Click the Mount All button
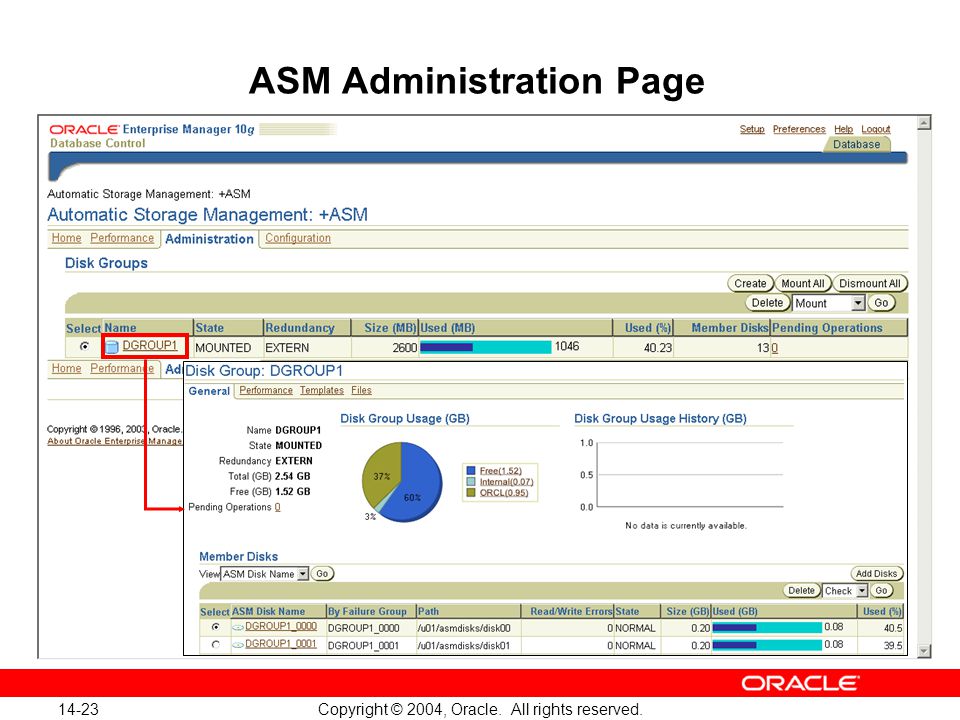This screenshot has width=960, height=720. click(803, 283)
